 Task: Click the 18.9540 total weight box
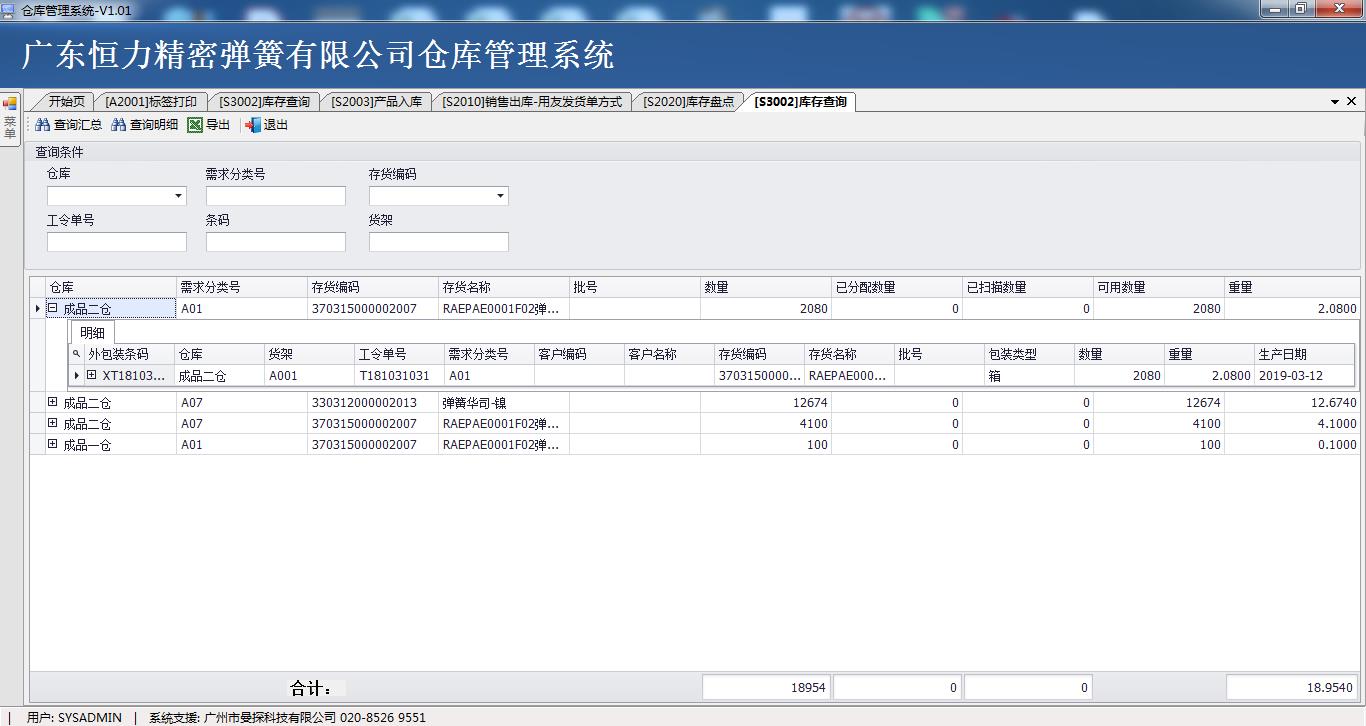1292,687
